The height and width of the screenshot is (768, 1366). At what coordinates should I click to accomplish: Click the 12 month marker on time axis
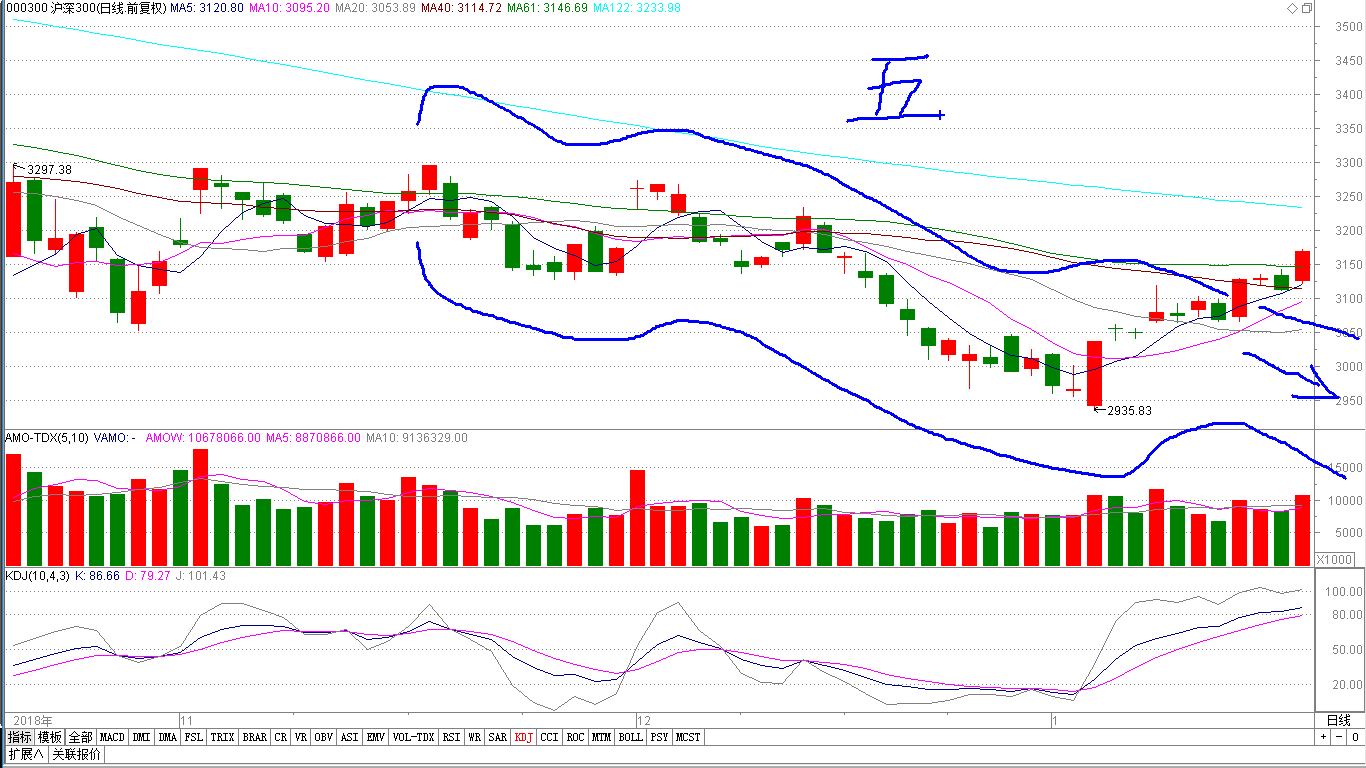(645, 720)
